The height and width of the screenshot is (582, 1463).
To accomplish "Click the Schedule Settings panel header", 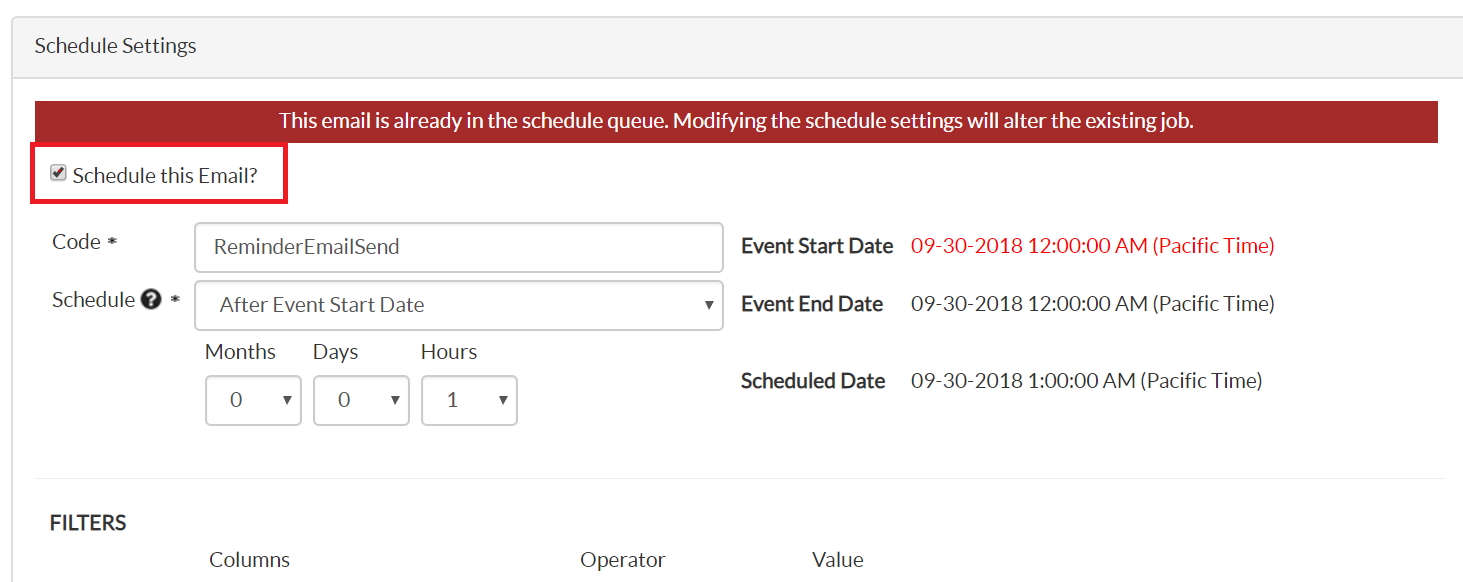I will tap(115, 46).
